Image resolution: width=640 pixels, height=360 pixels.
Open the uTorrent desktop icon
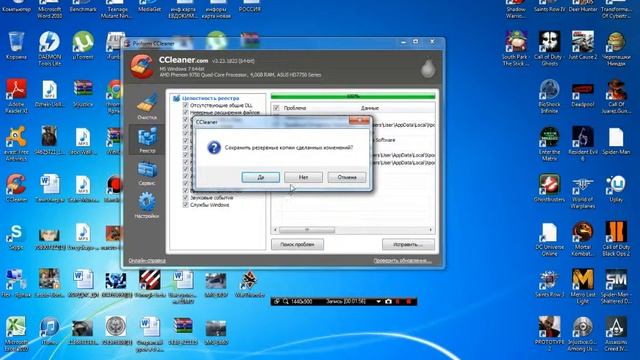[x=83, y=45]
